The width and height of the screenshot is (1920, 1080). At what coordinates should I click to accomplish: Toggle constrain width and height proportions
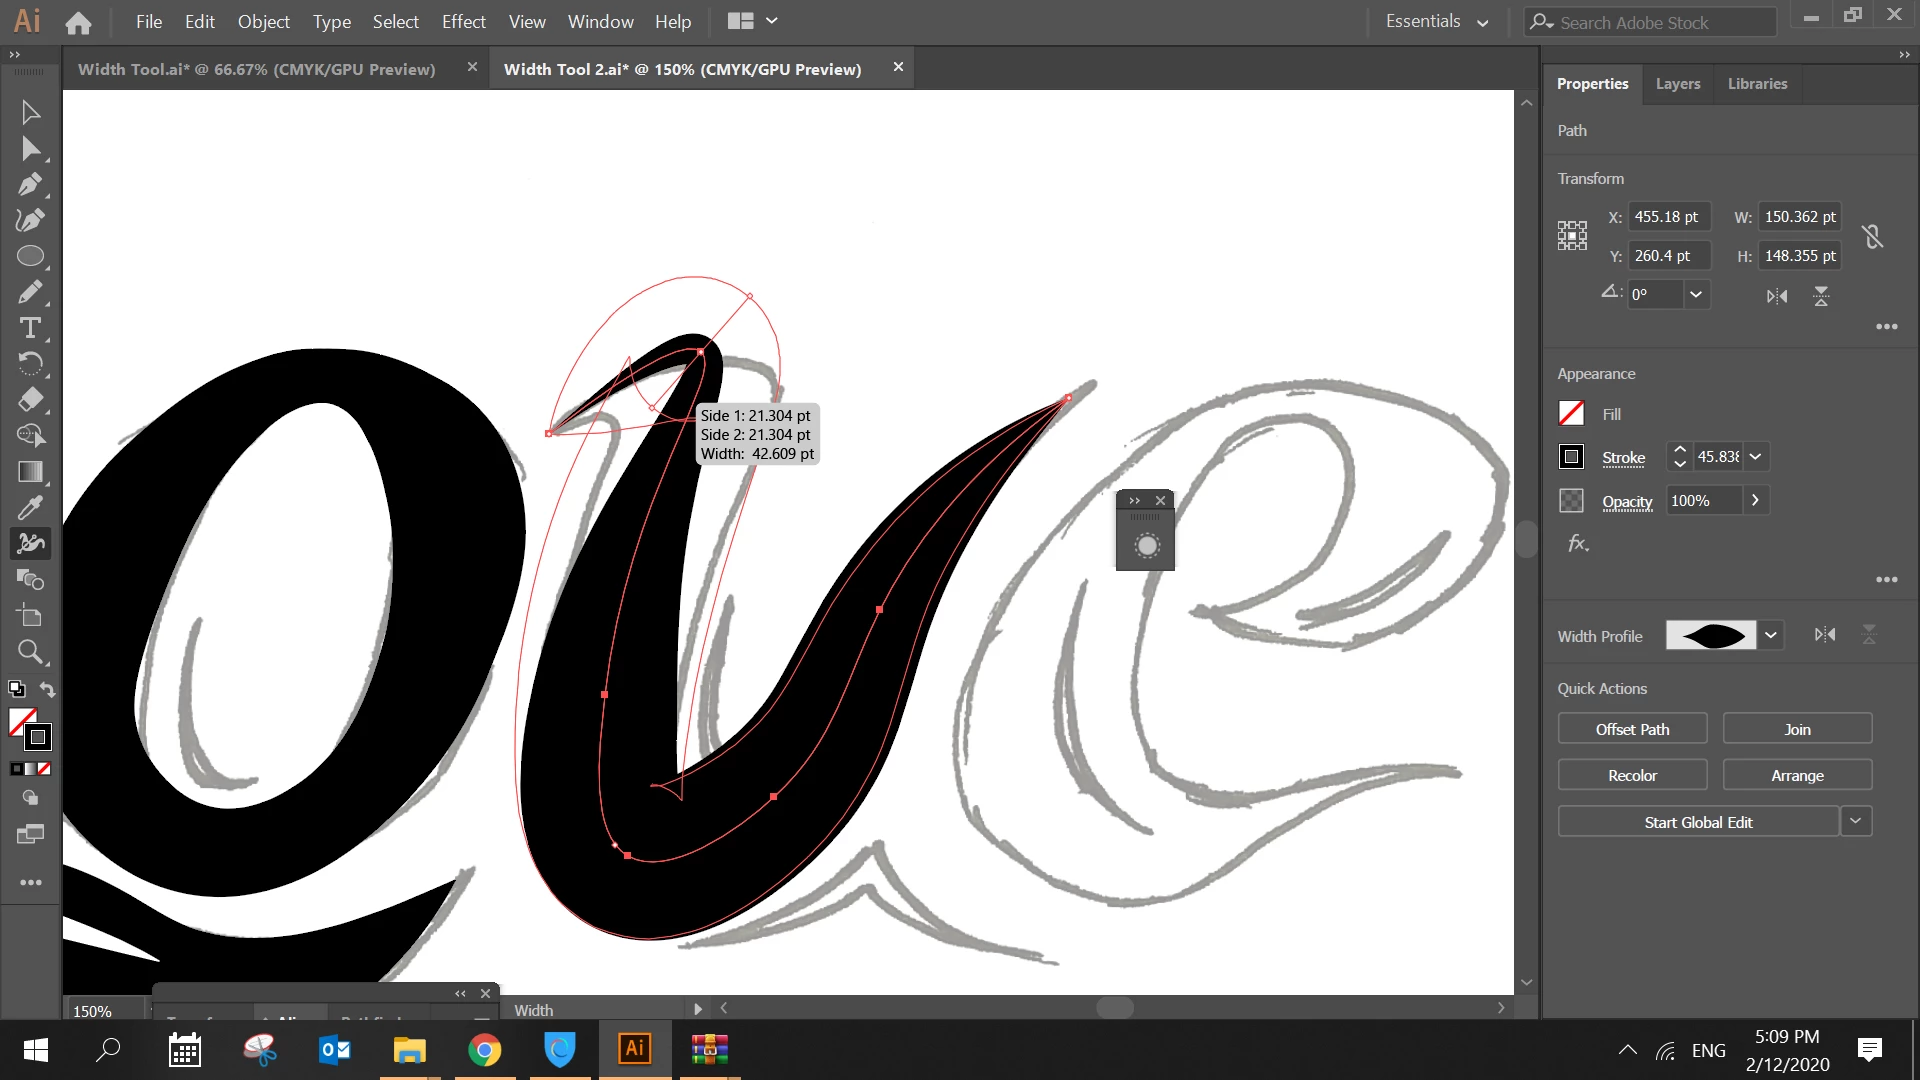[1872, 237]
